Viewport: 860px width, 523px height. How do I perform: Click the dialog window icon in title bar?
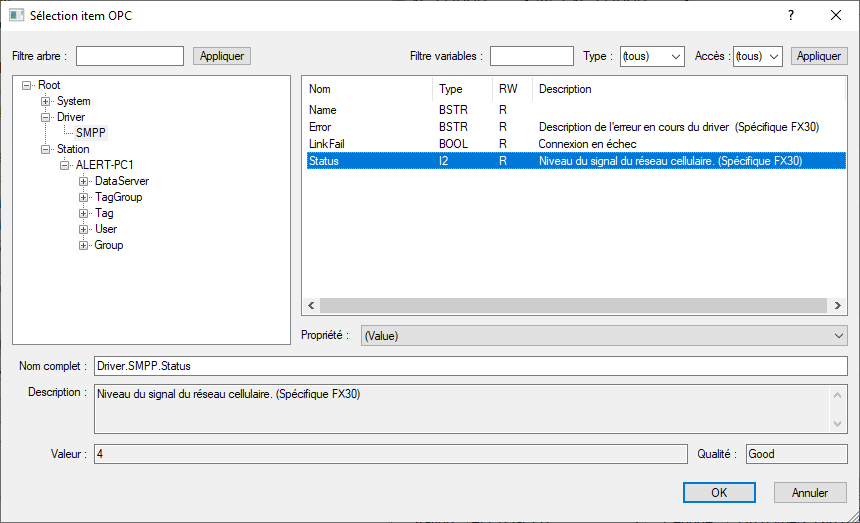tap(16, 15)
